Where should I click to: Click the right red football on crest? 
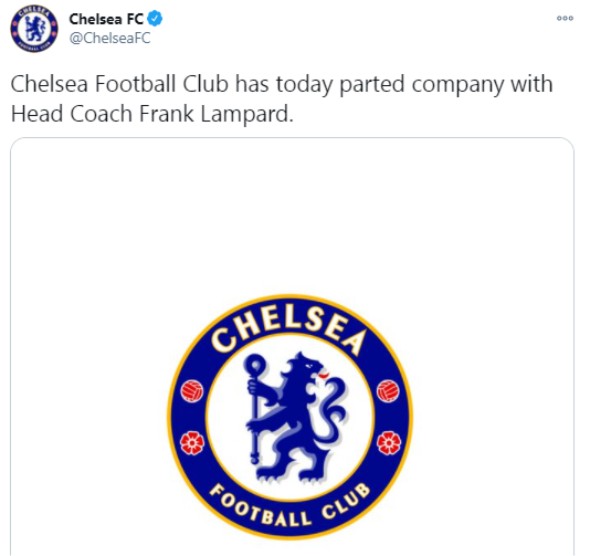[x=388, y=391]
